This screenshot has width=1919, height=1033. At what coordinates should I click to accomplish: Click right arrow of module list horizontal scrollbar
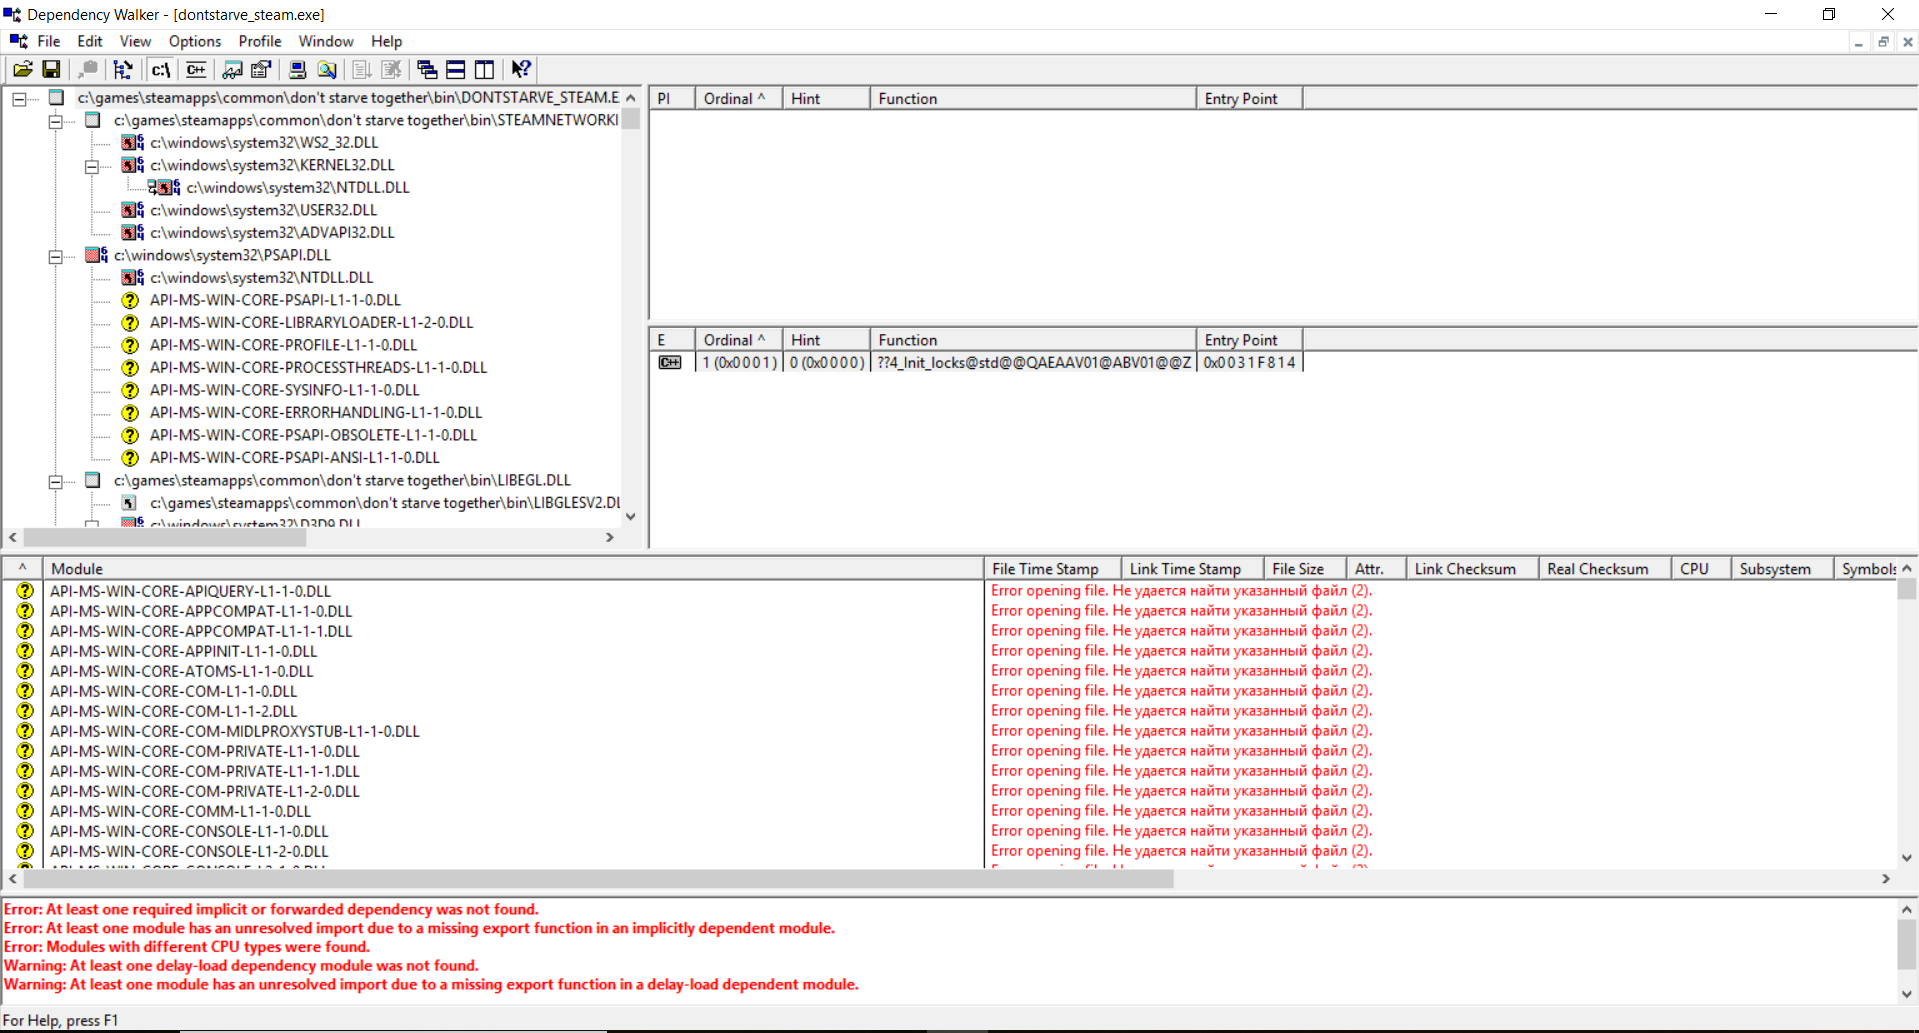pos(1886,879)
